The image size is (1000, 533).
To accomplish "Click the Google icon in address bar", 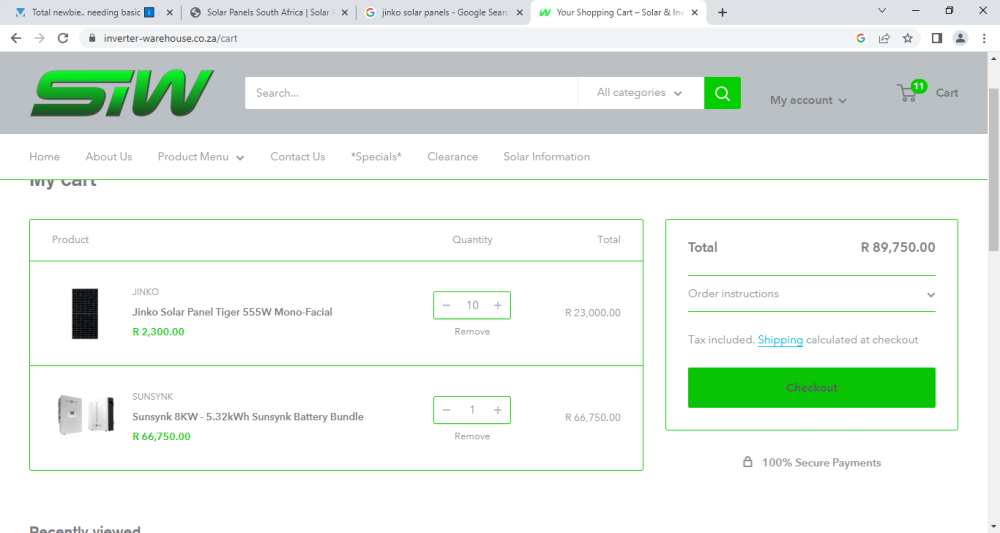I will coord(860,38).
